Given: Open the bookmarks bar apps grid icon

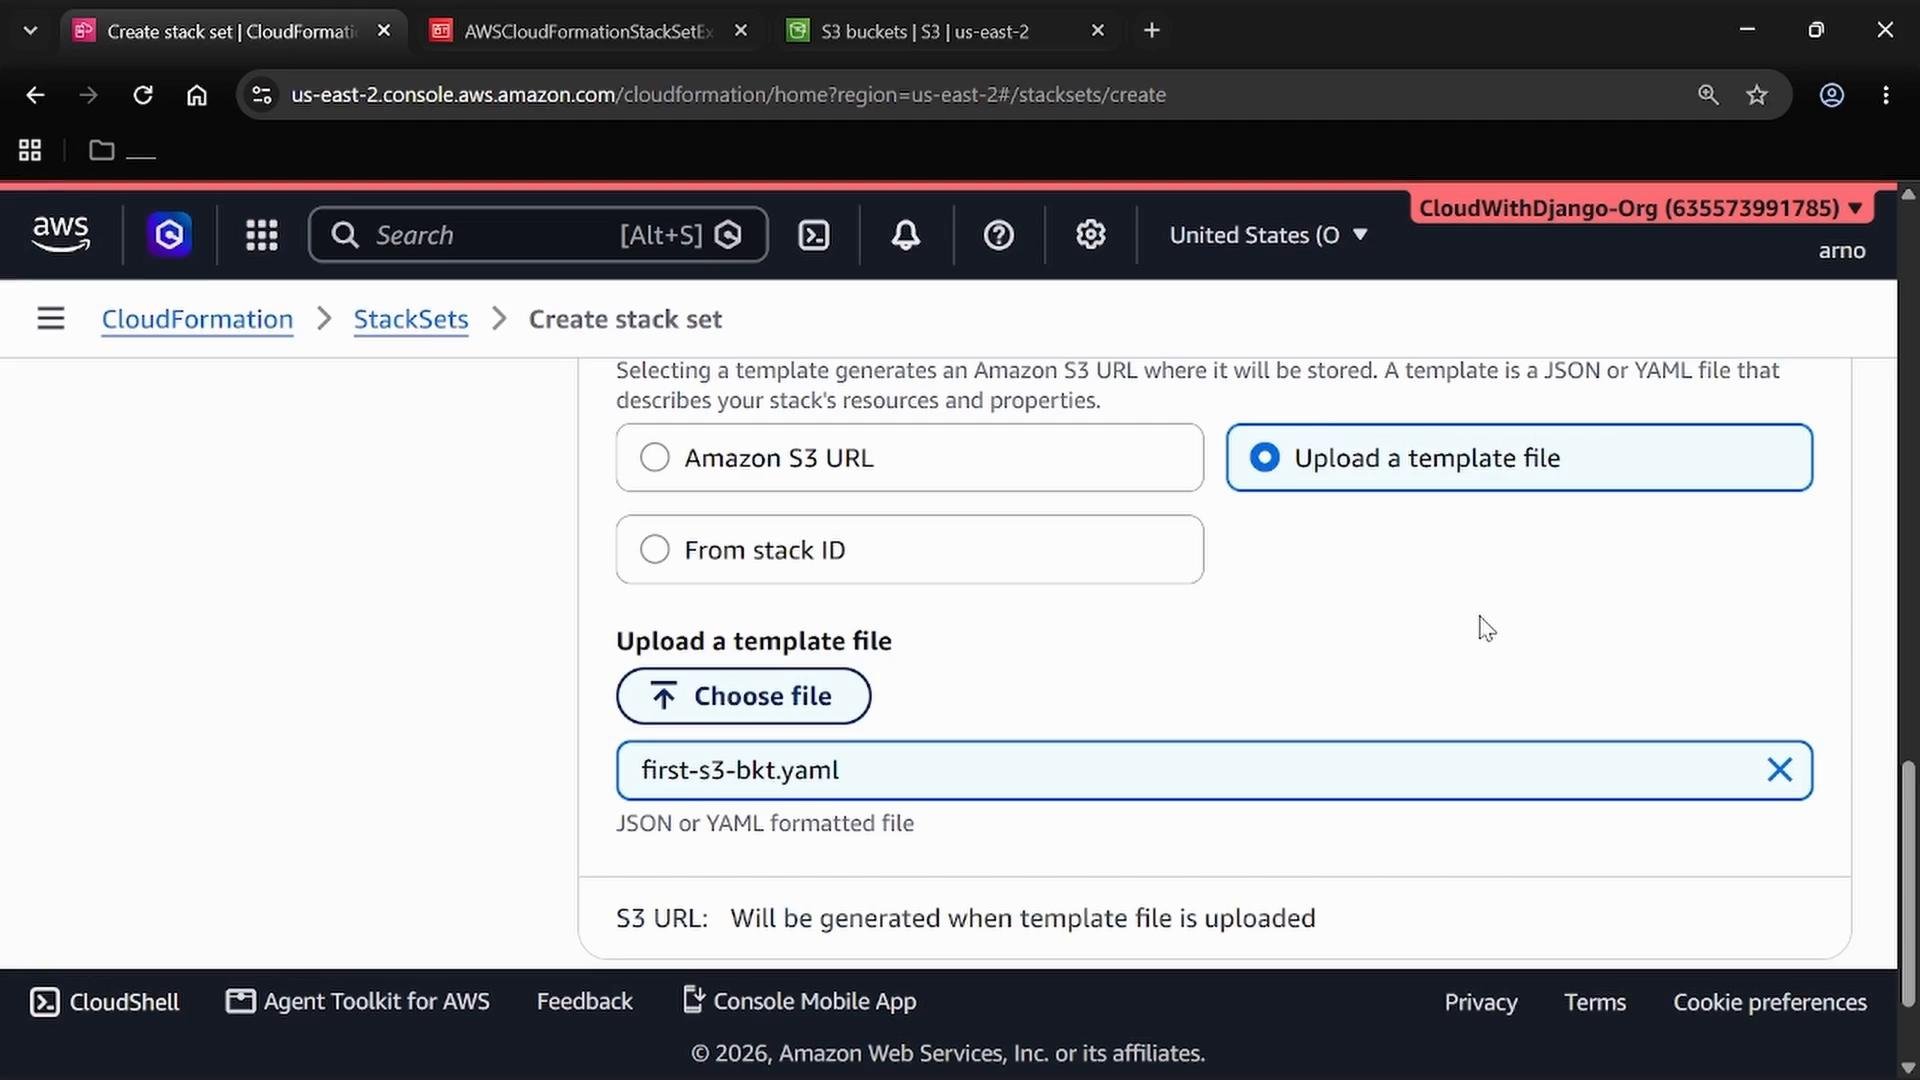Looking at the screenshot, I should pos(30,150).
